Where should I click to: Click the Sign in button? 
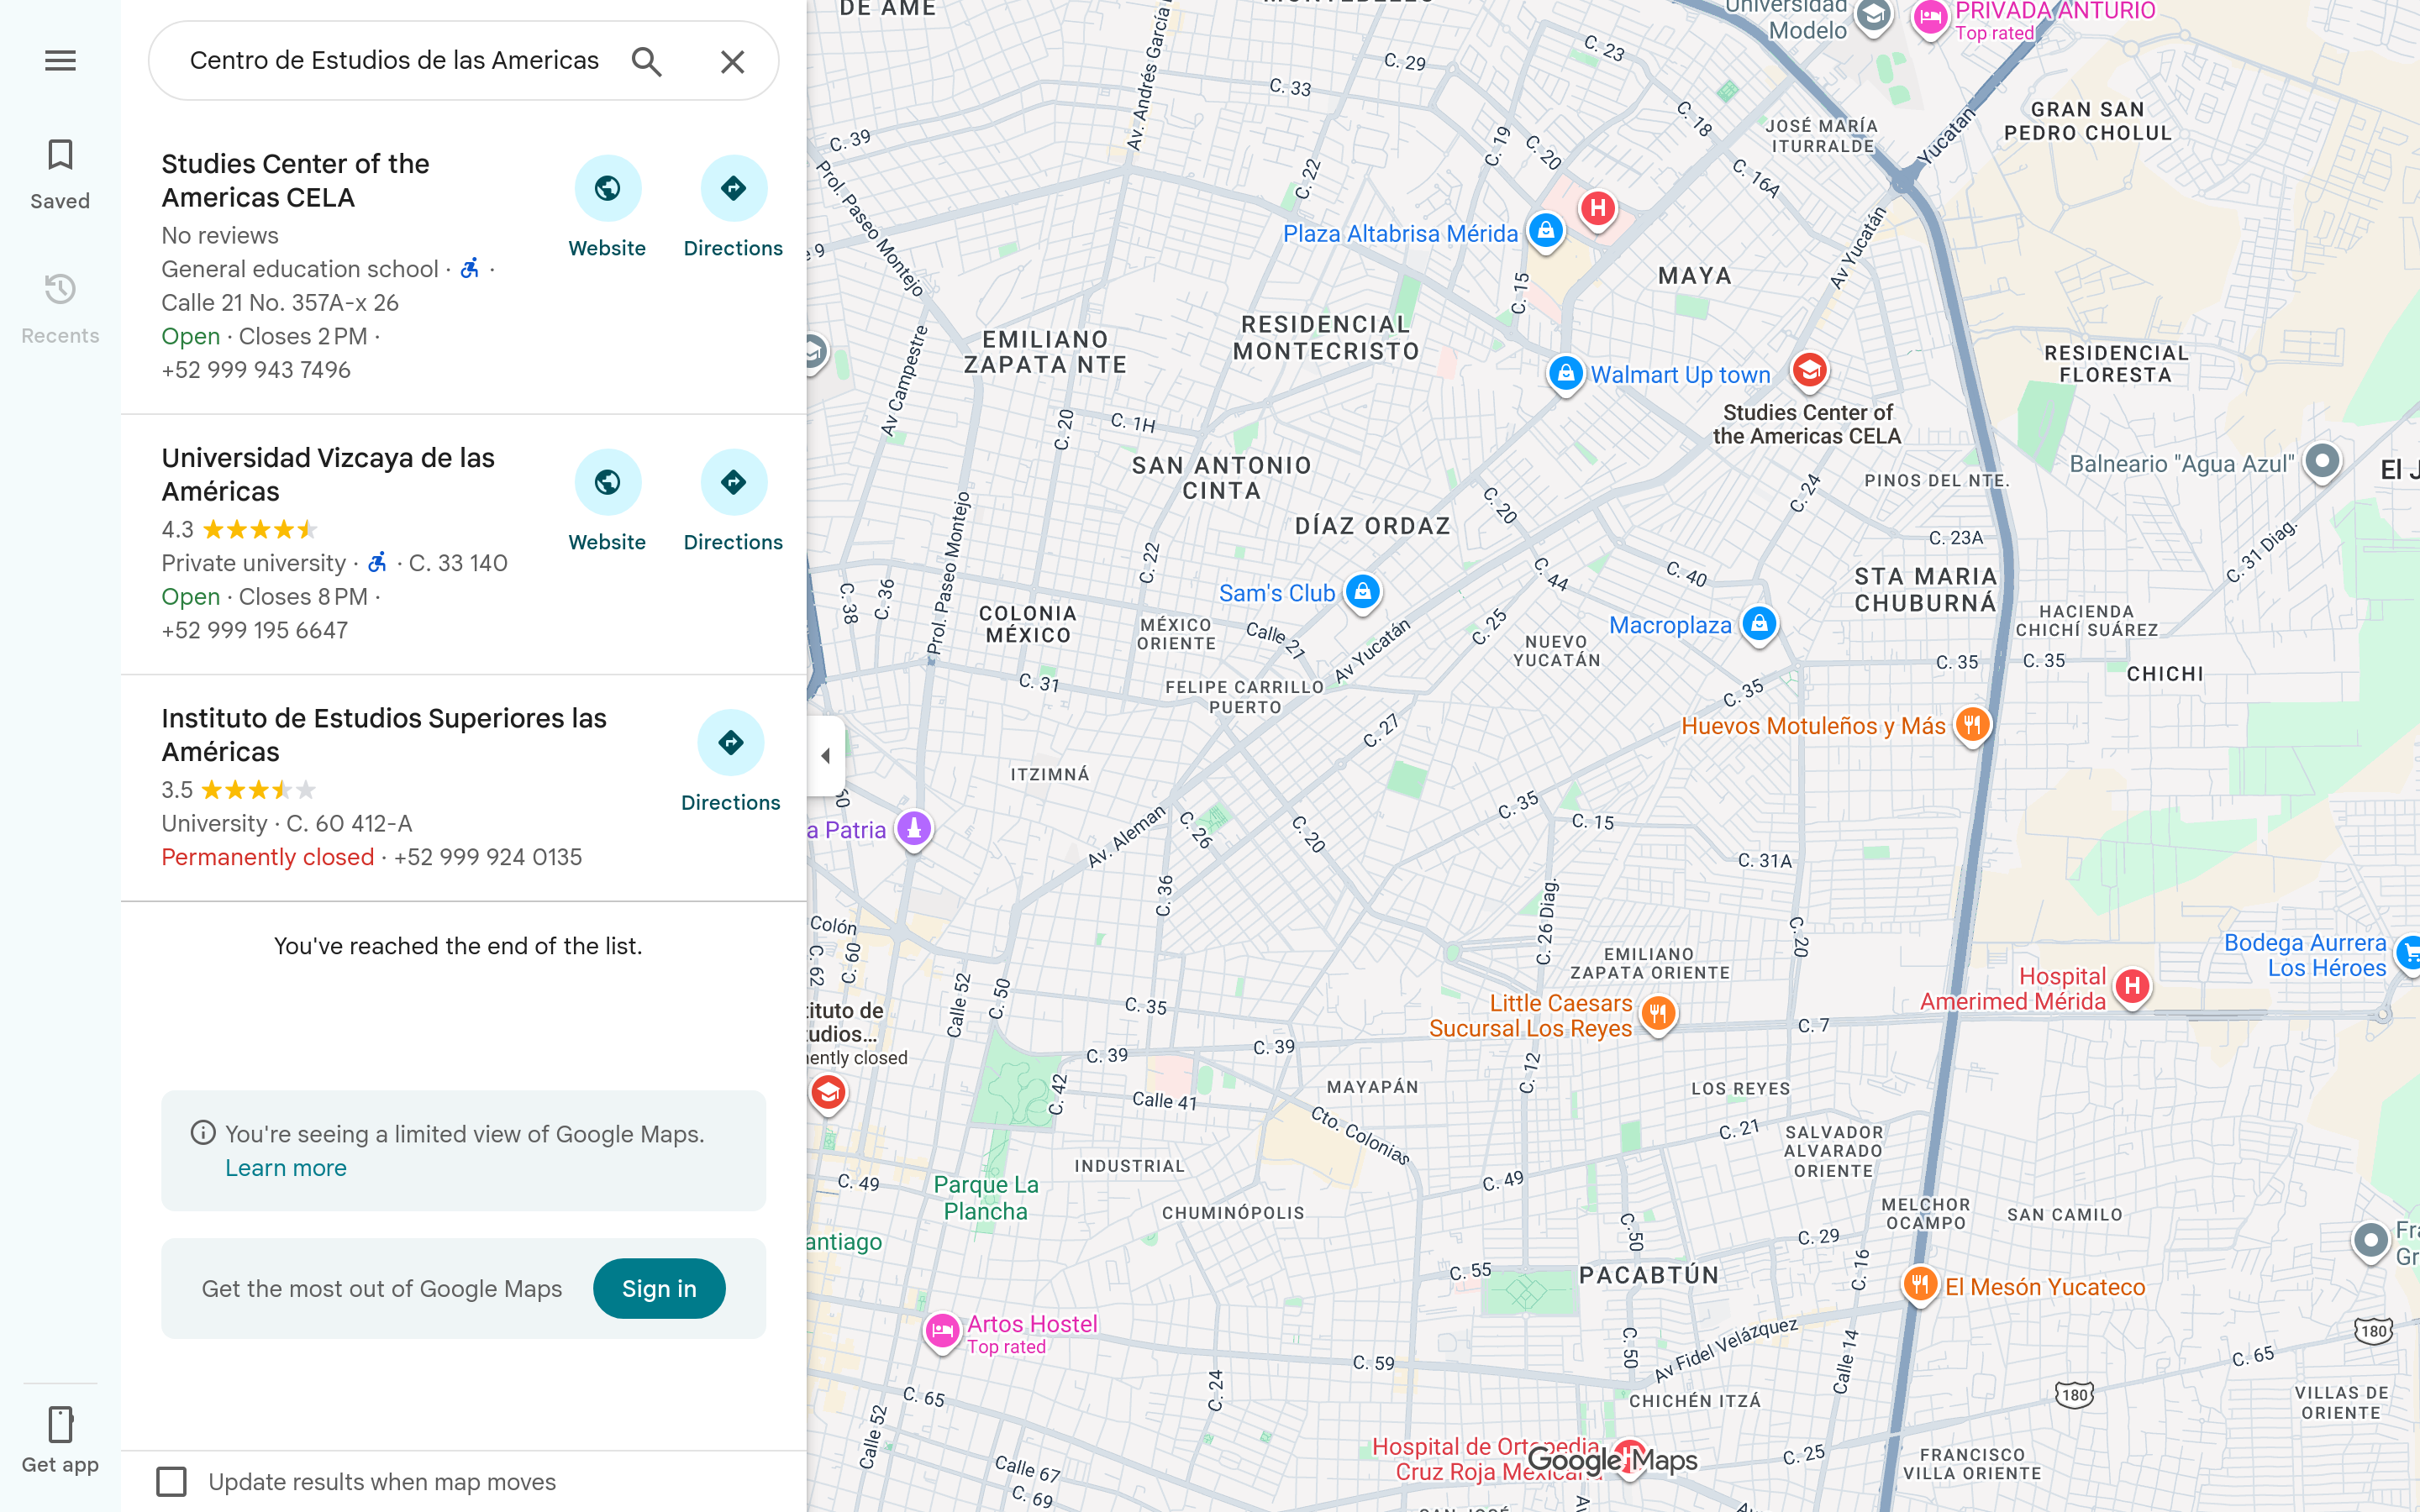click(x=659, y=1288)
